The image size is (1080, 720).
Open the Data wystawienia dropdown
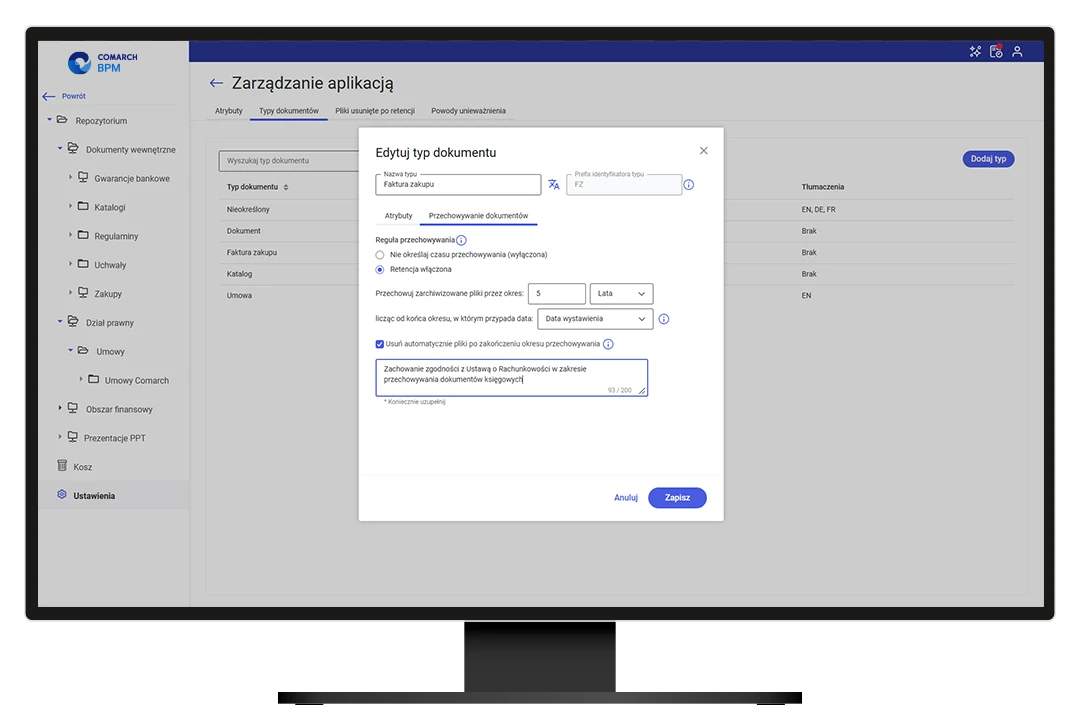tap(595, 319)
